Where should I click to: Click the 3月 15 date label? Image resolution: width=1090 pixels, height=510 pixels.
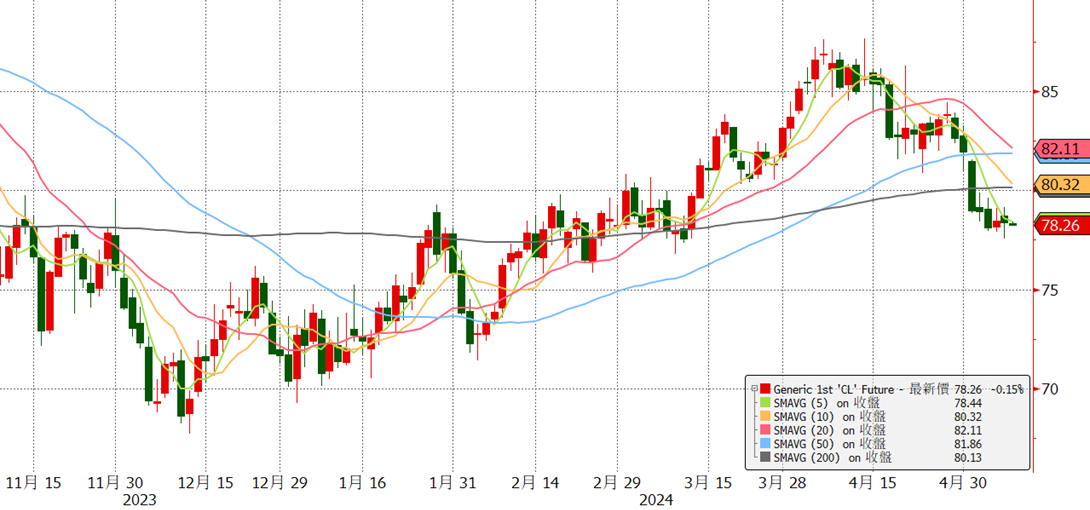click(708, 482)
